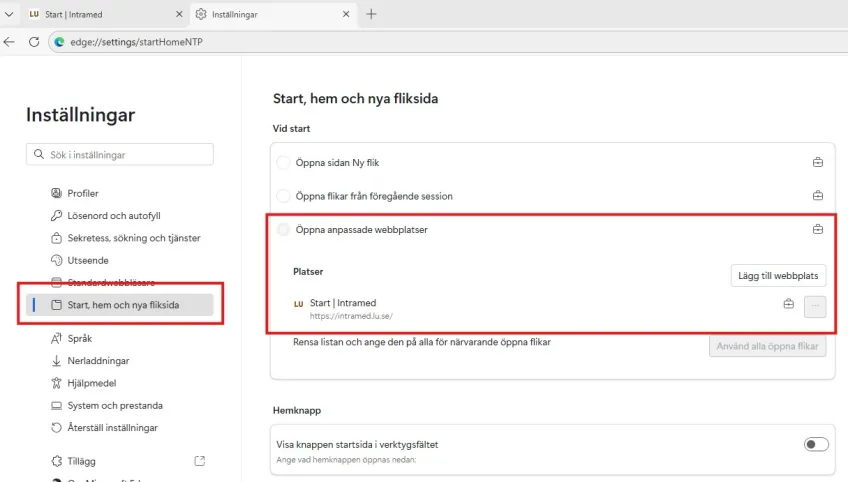Toggle Visa knappen startsida i verktygsfältet

pyautogui.click(x=816, y=445)
